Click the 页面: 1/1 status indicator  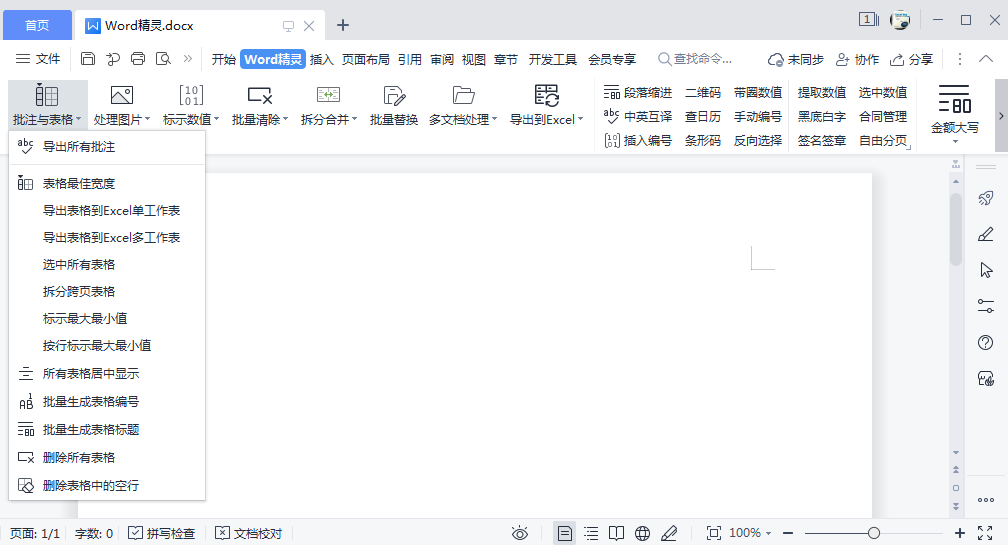pyautogui.click(x=35, y=533)
